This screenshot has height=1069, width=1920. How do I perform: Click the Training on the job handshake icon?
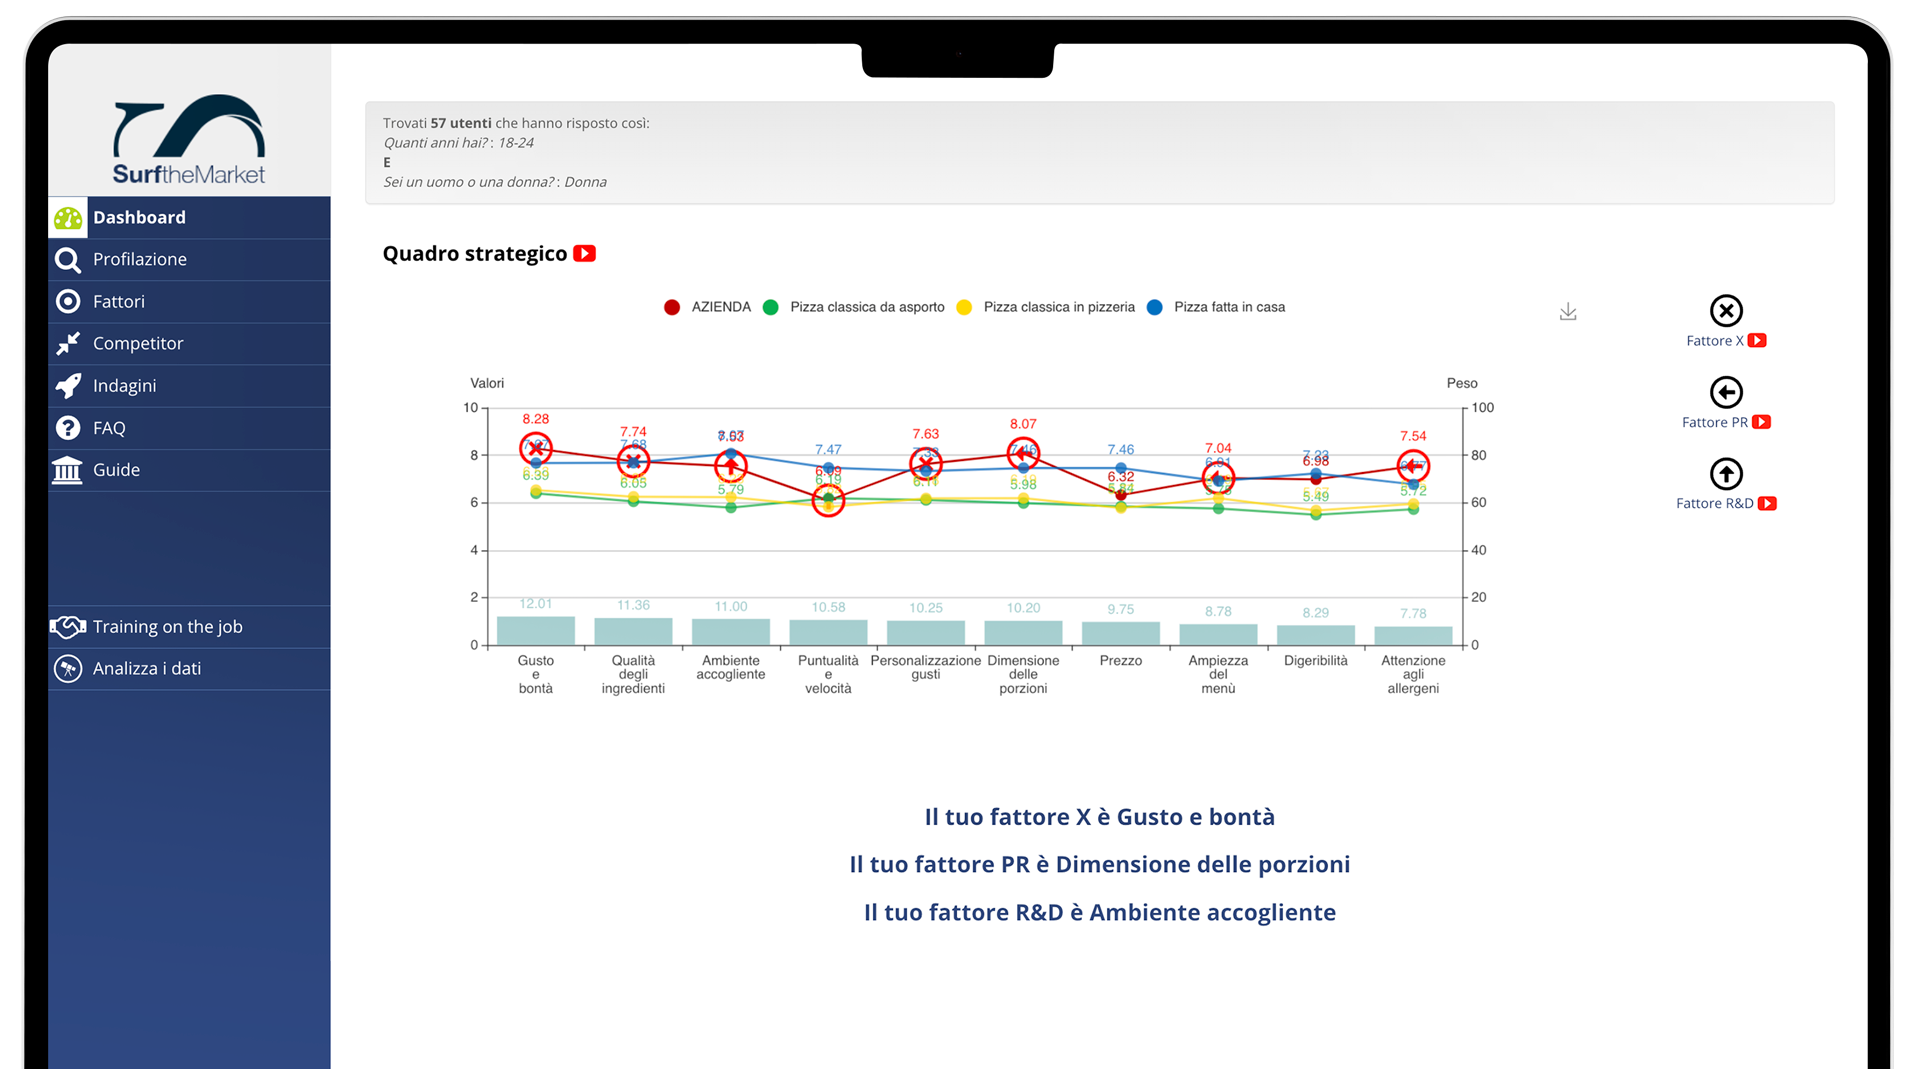pos(68,627)
